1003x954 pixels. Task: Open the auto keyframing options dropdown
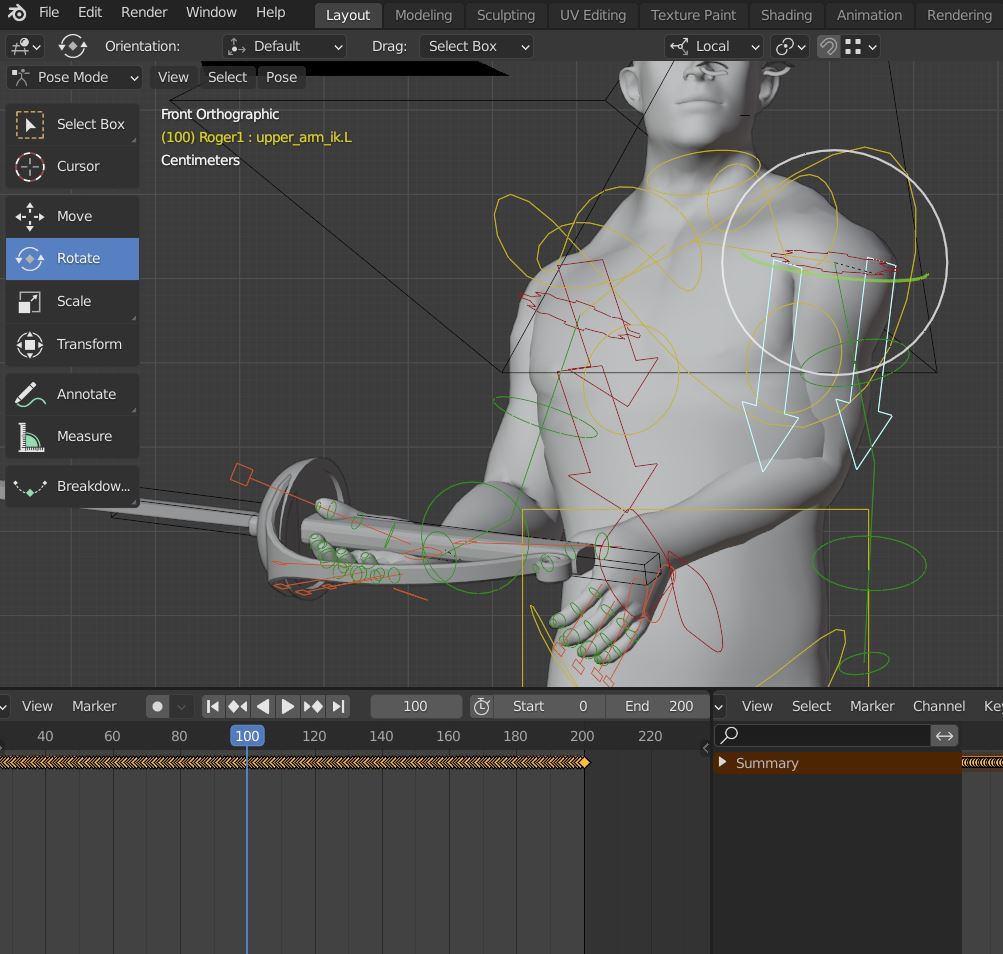click(x=182, y=706)
